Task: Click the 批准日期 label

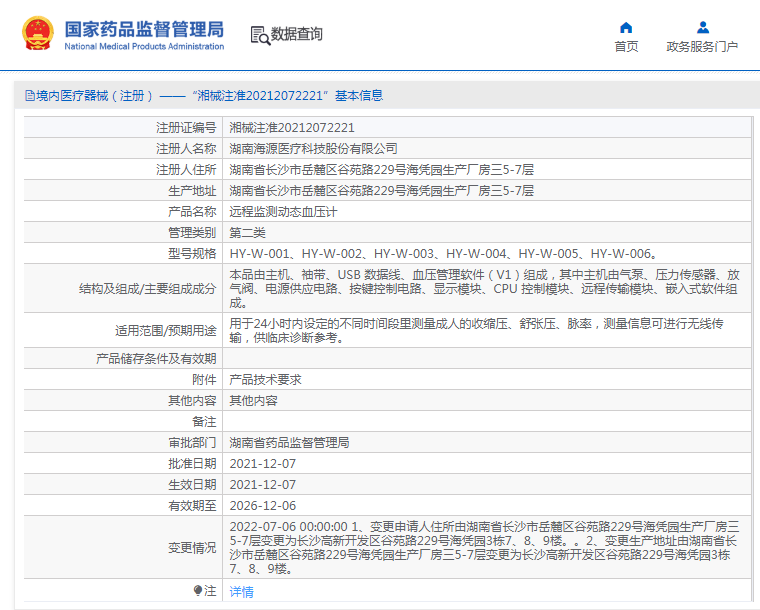Action: coord(192,464)
